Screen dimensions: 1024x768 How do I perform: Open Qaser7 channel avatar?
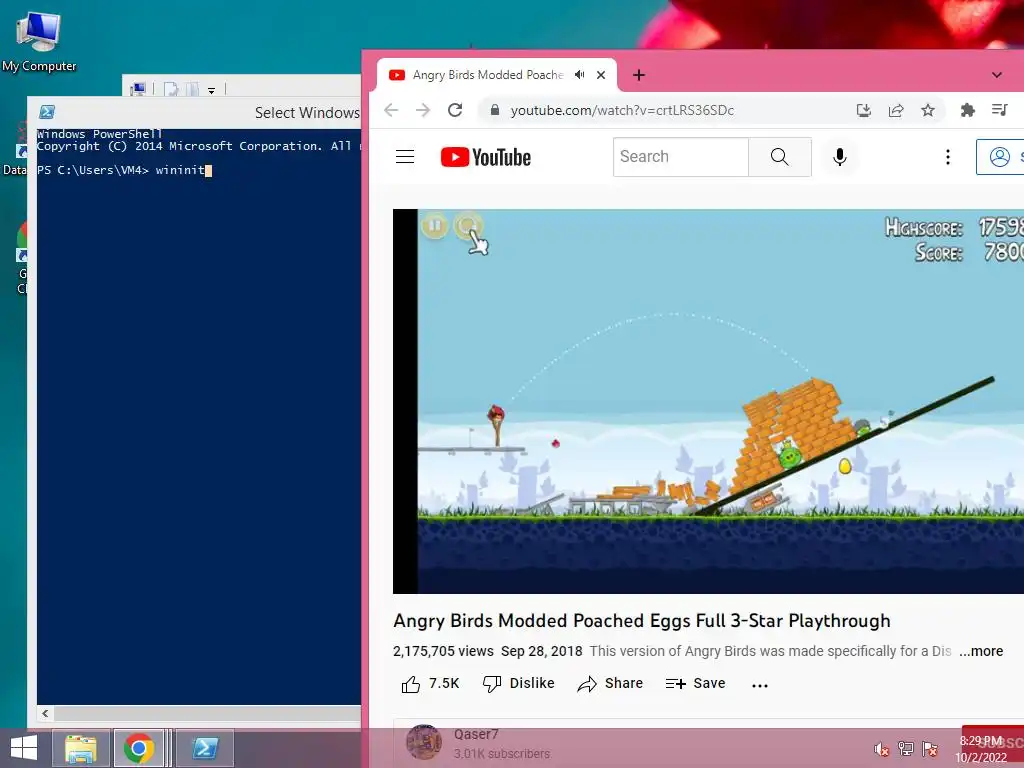(423, 742)
